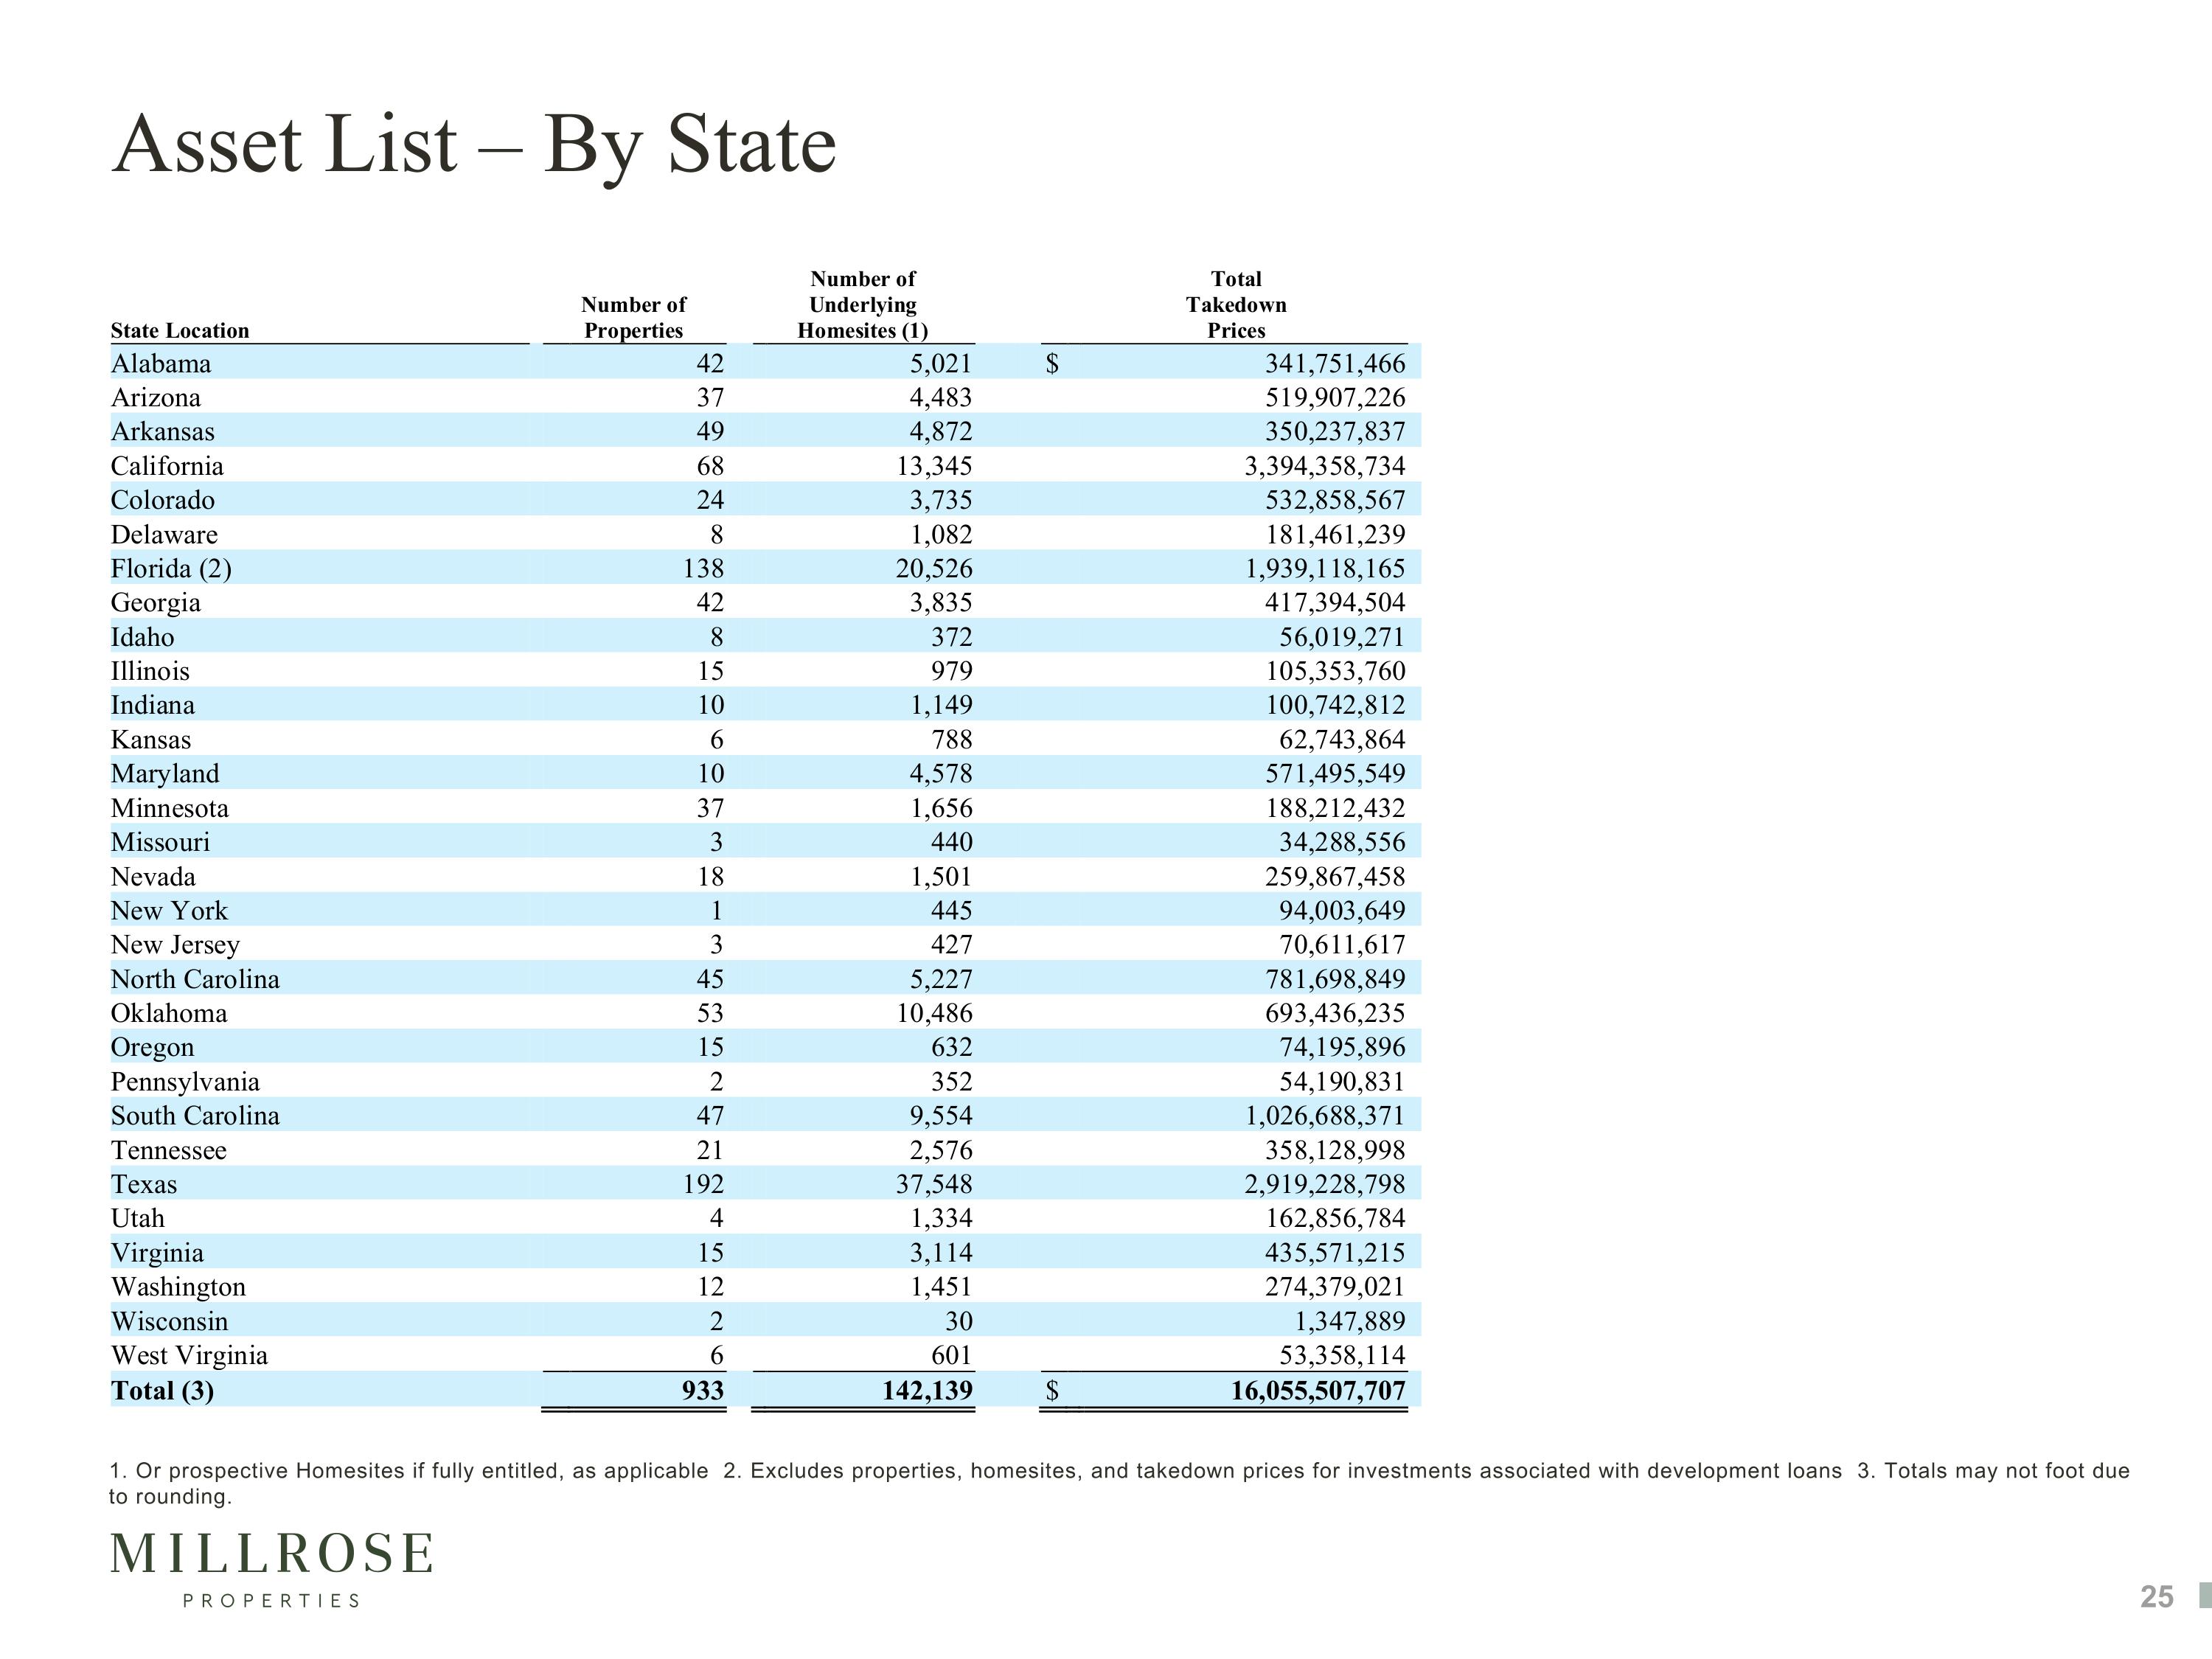The width and height of the screenshot is (2212, 1659).
Task: Select the Florida (2) state entry
Action: pyautogui.click(x=171, y=569)
